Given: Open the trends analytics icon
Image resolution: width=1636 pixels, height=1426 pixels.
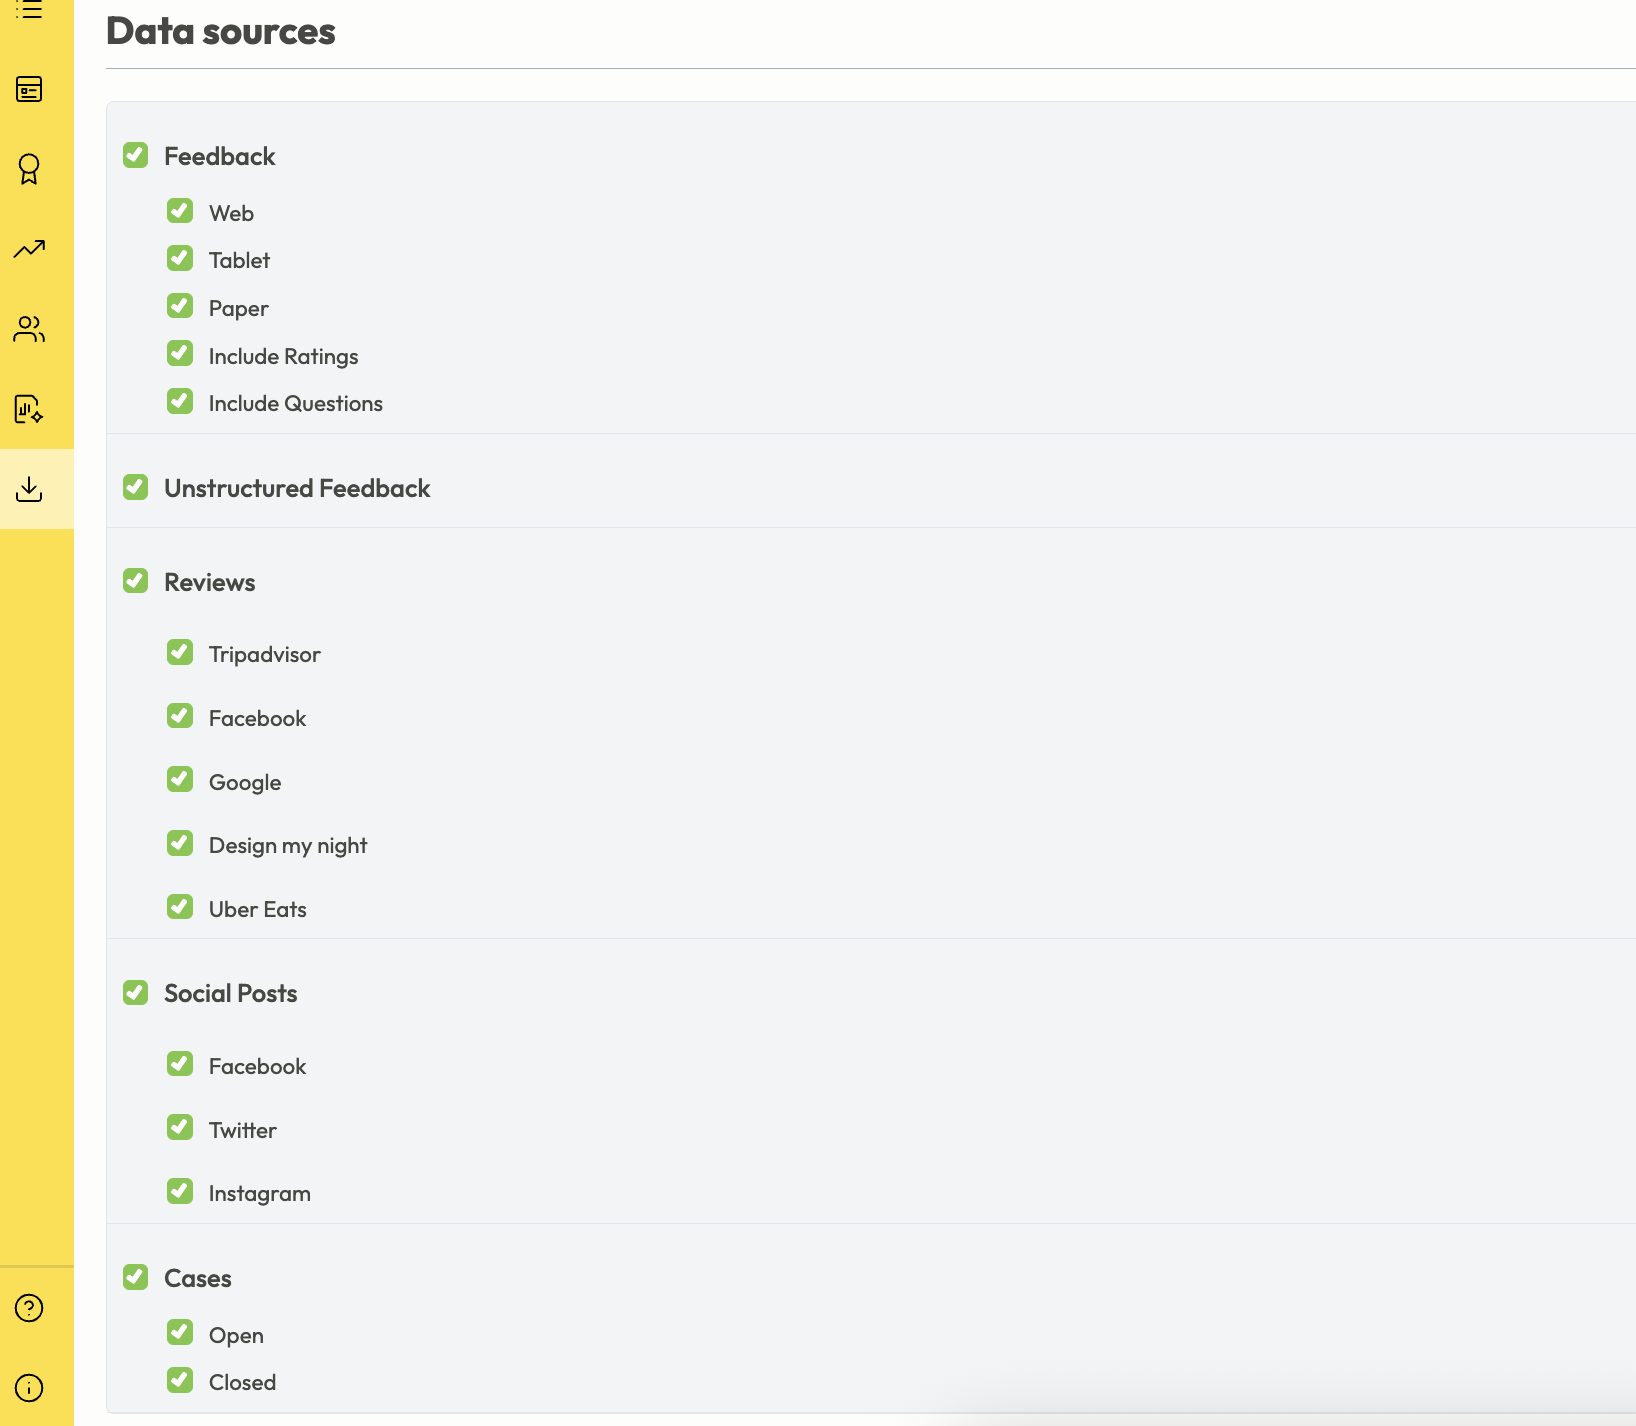Looking at the screenshot, I should coord(29,249).
